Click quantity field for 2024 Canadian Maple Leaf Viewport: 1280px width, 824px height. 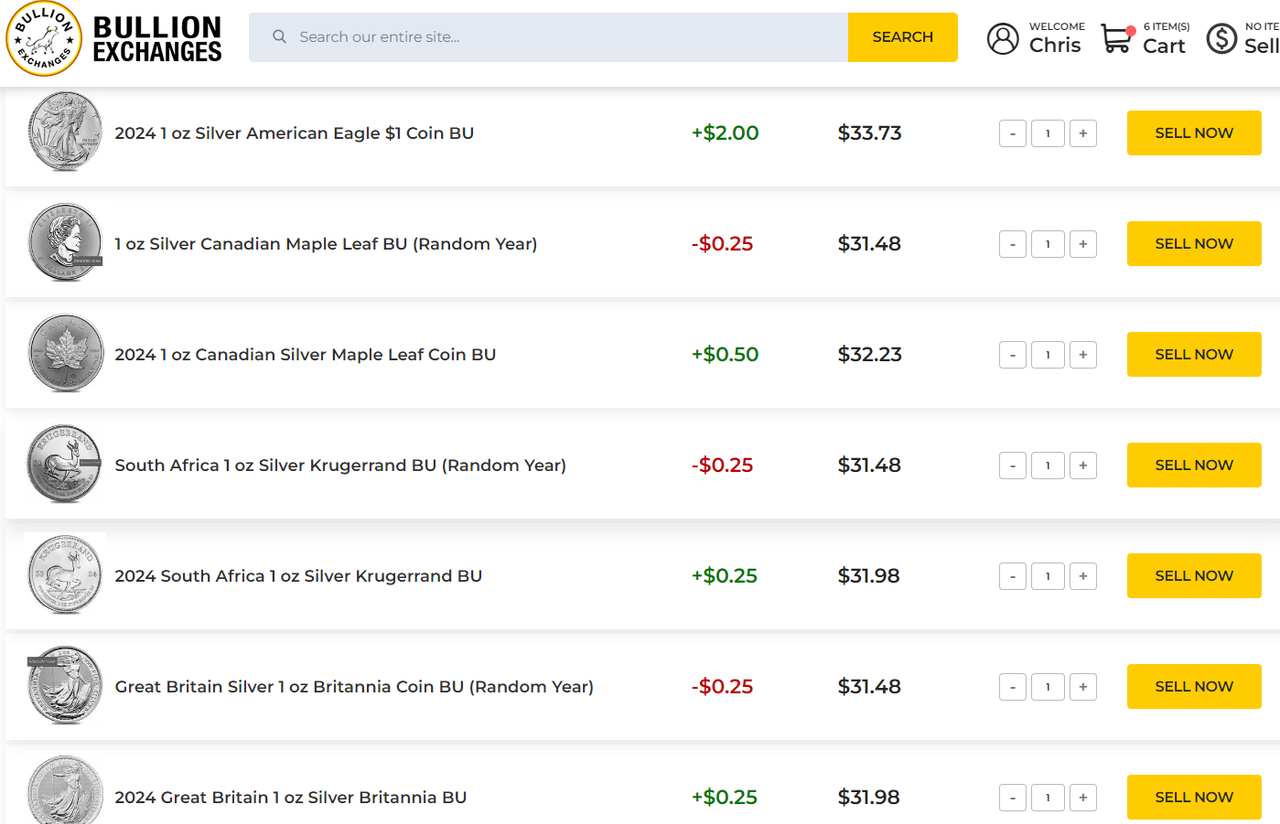click(x=1048, y=355)
